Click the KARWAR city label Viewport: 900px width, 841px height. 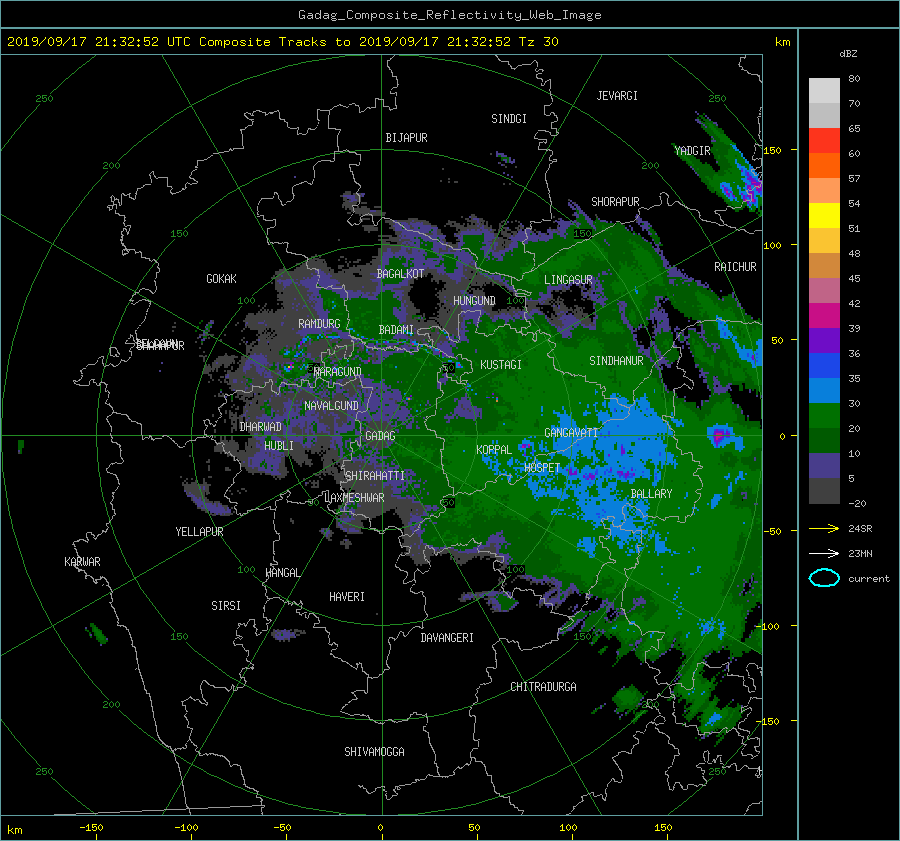click(x=82, y=562)
